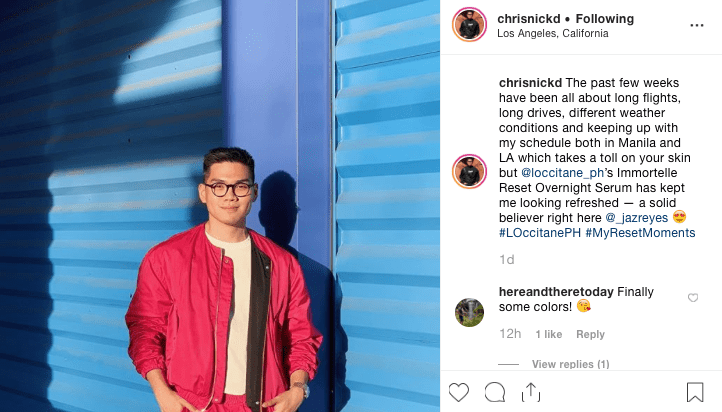
Task: Open chrisnickd avatar beside the caption
Action: [x=469, y=171]
